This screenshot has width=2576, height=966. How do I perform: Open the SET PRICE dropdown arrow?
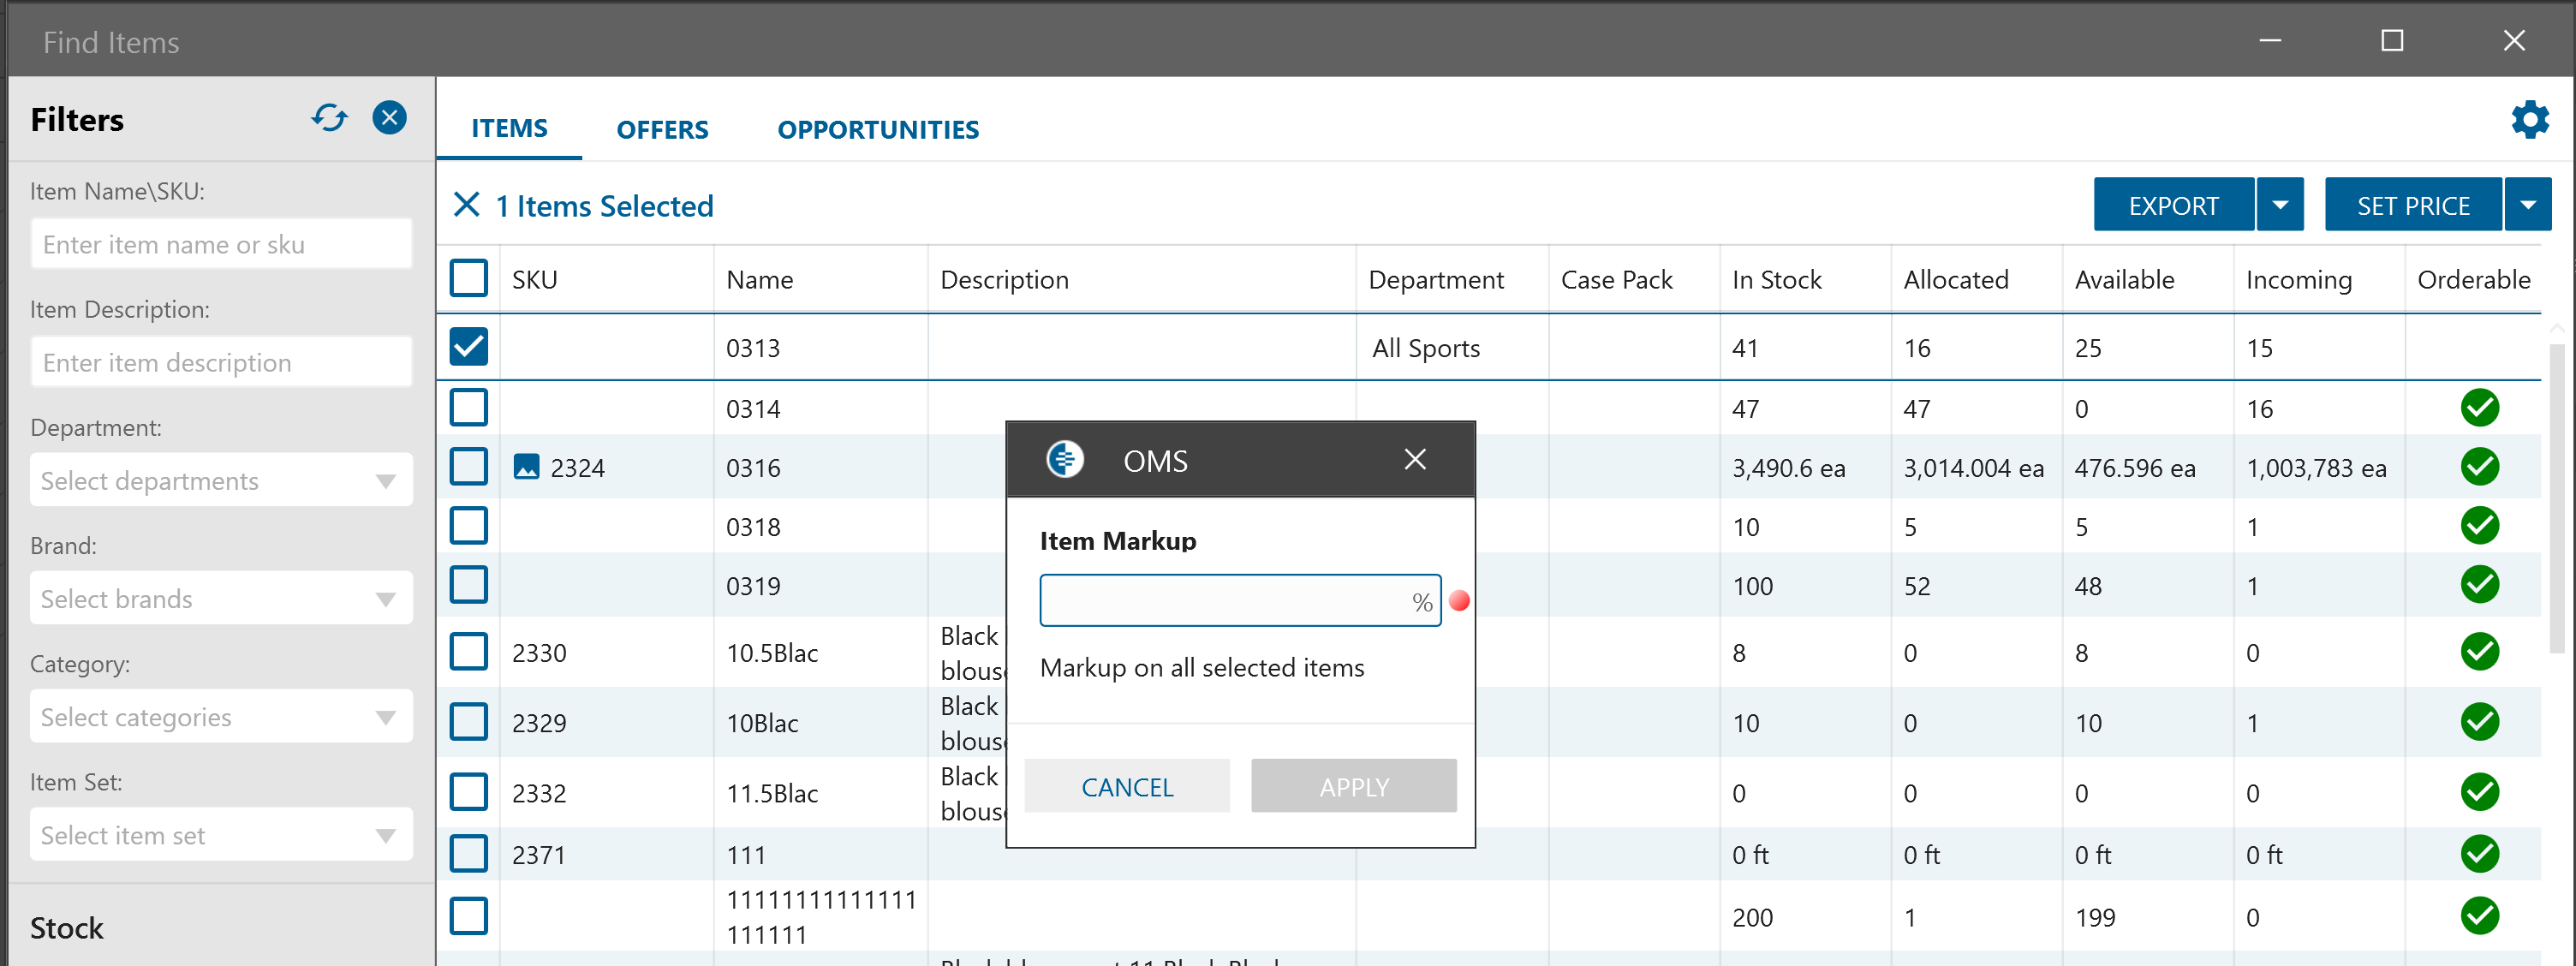click(2527, 205)
